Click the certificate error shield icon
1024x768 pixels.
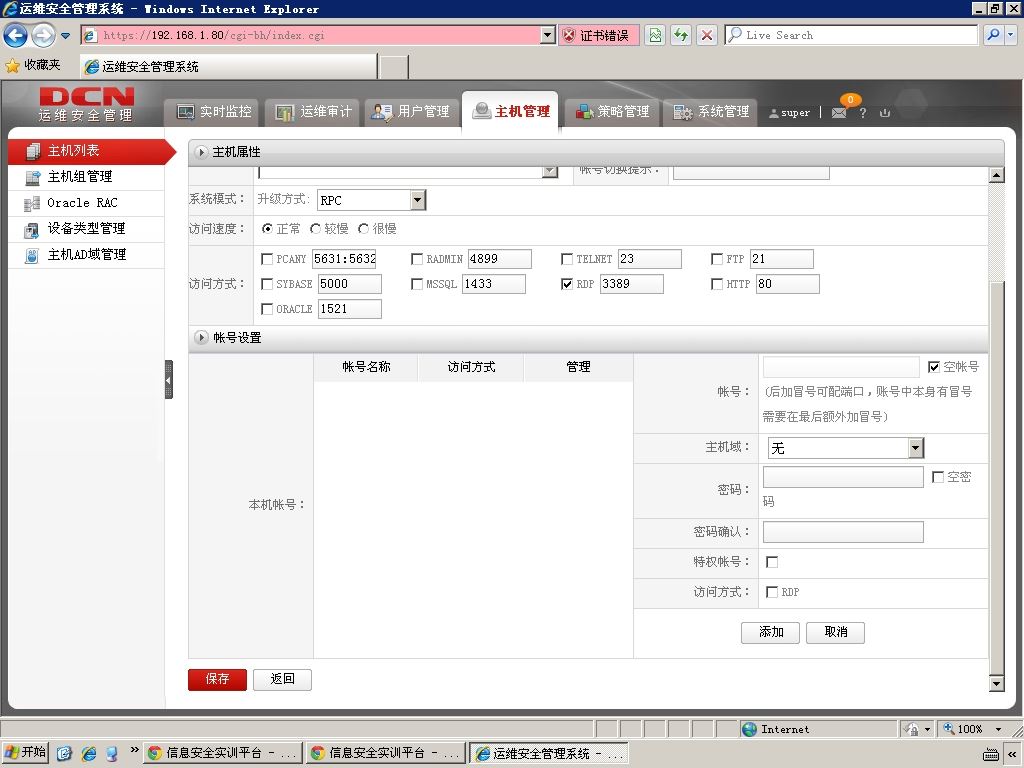coord(569,35)
